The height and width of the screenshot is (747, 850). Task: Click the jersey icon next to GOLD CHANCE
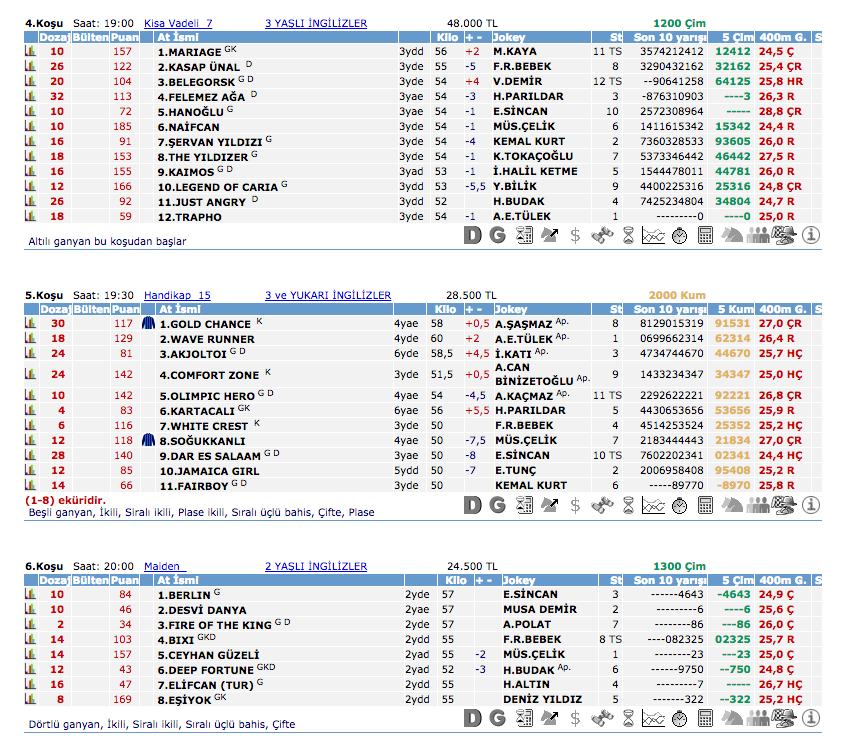(149, 324)
